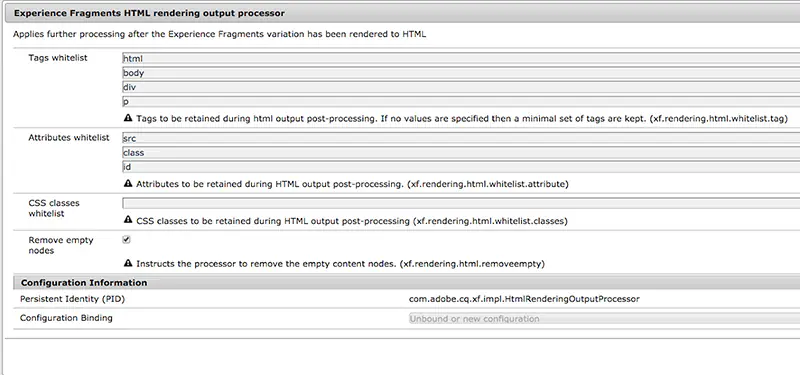This screenshot has height=375, width=800.
Task: Uncheck the Remove empty nodes checkbox
Action: click(127, 239)
